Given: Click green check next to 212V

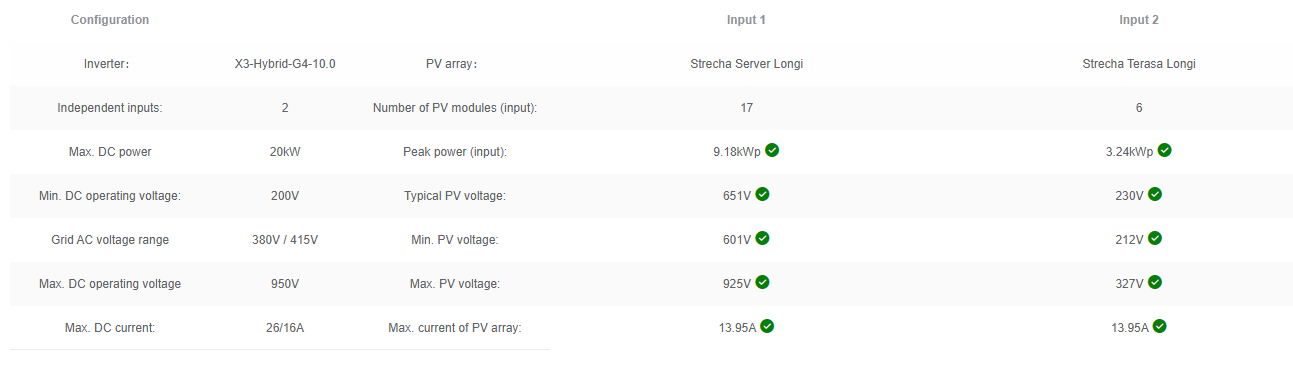Looking at the screenshot, I should [1155, 238].
